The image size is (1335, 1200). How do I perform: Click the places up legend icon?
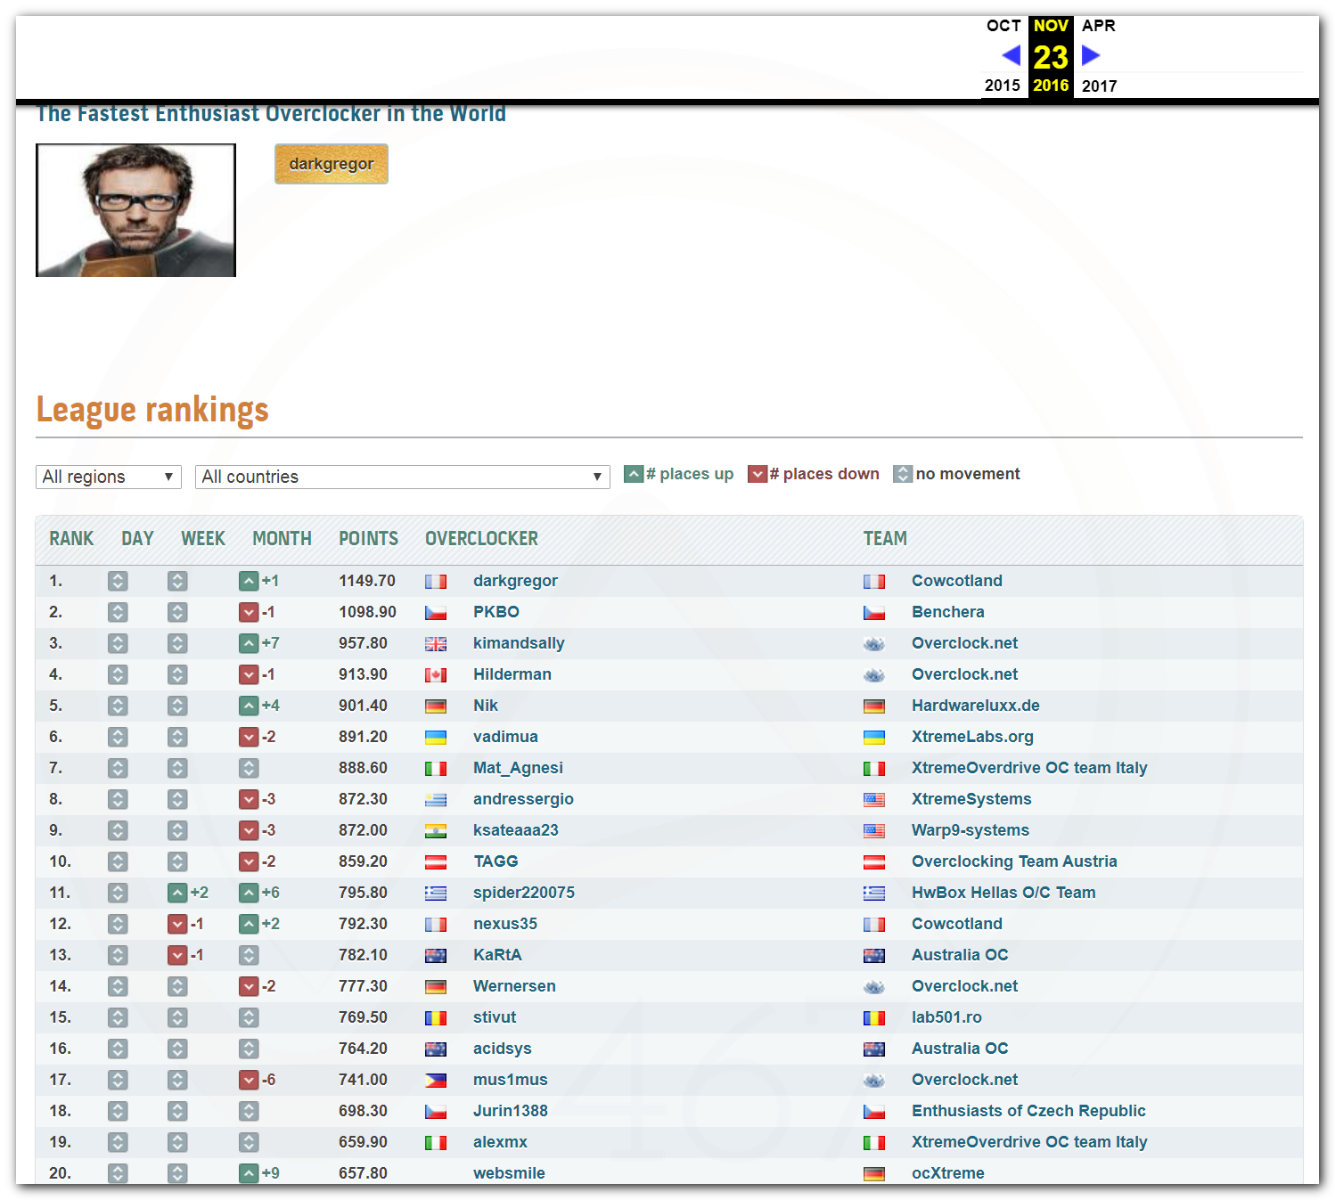pos(633,474)
